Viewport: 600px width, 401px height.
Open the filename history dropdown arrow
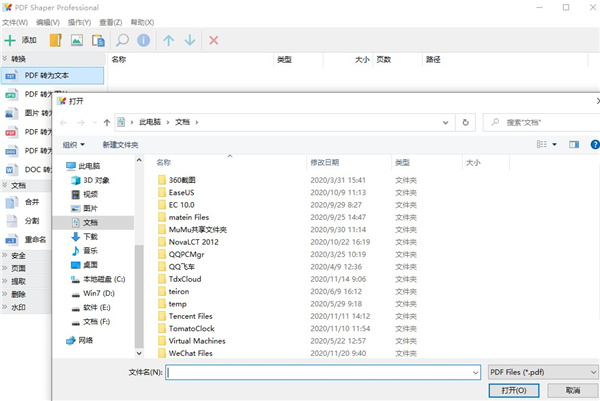click(475, 372)
